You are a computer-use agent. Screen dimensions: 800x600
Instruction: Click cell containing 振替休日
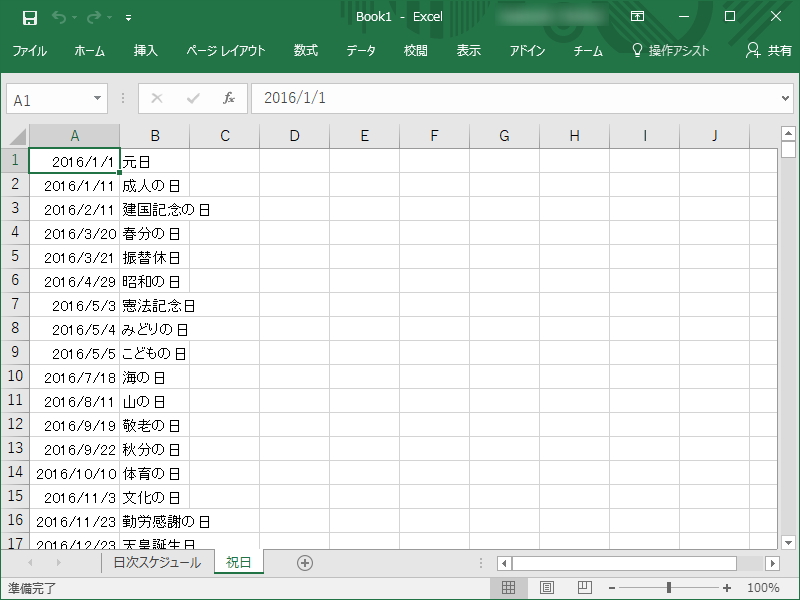click(x=155, y=257)
